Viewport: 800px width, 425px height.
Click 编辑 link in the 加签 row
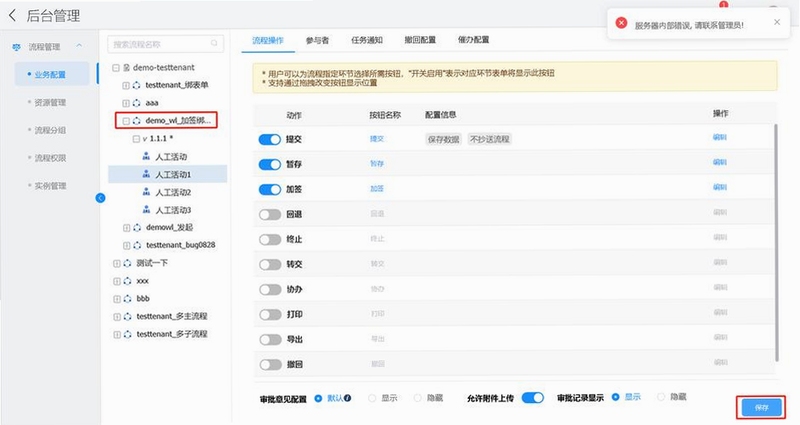point(720,187)
